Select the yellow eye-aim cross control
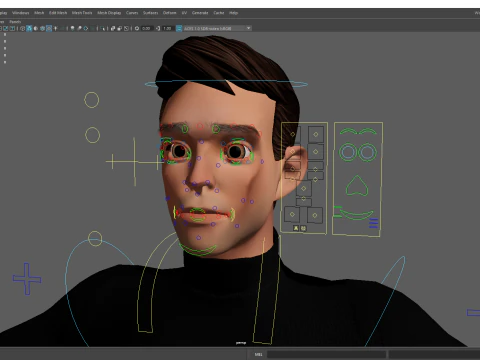The height and width of the screenshot is (360, 480). [135, 162]
